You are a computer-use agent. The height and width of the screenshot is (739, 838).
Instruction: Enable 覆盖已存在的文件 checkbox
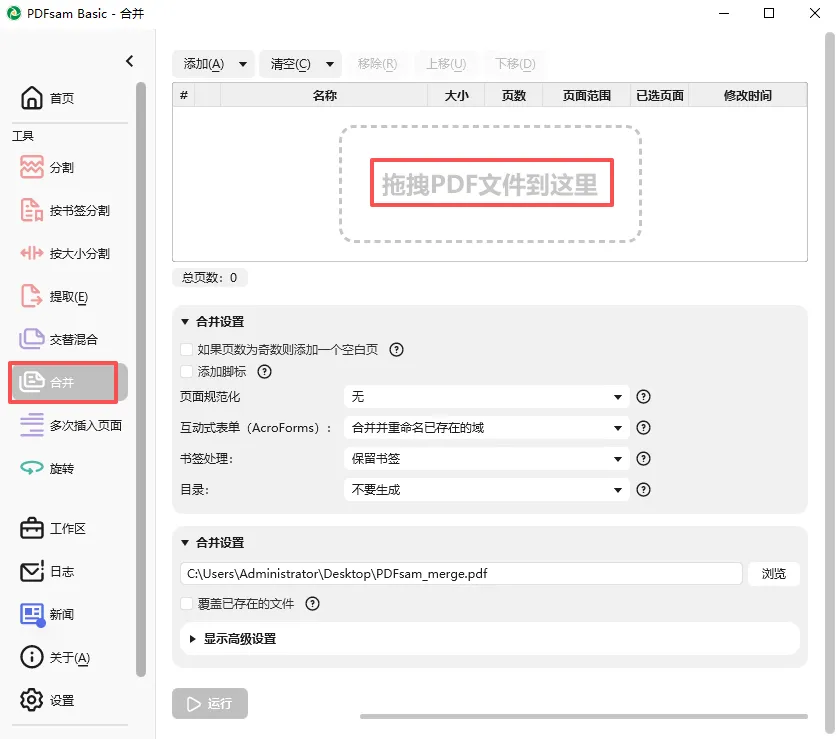click(187, 604)
